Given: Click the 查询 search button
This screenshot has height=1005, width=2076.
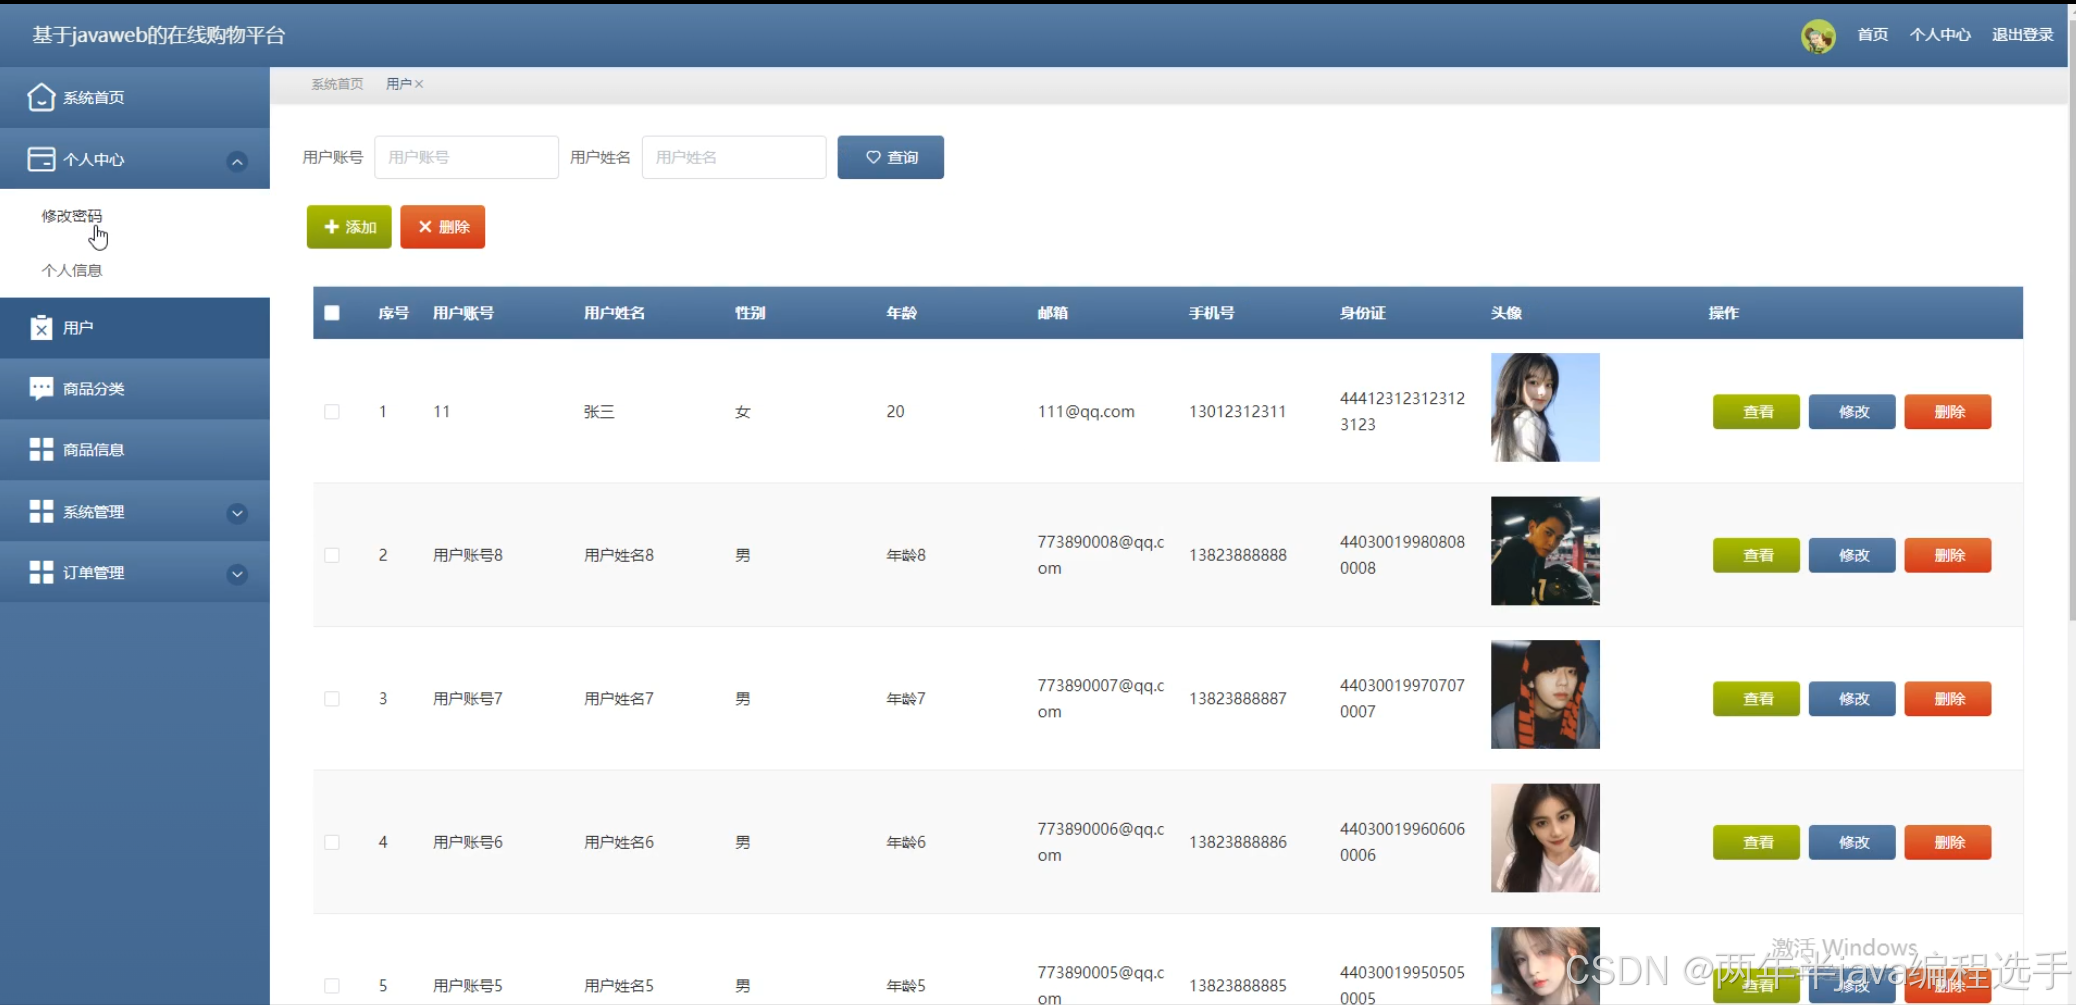Looking at the screenshot, I should coord(890,157).
